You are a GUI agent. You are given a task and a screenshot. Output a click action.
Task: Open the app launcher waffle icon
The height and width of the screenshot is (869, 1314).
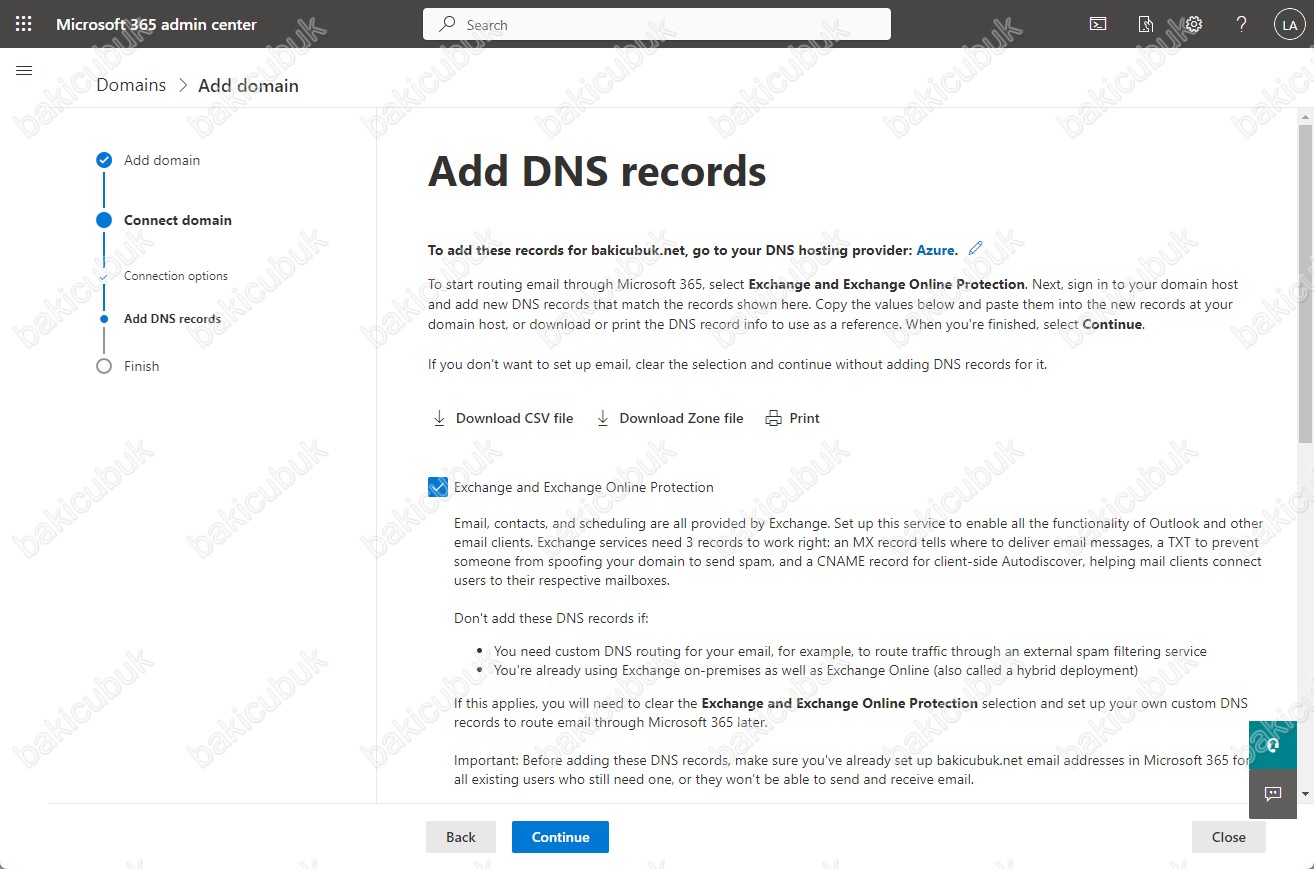click(24, 24)
